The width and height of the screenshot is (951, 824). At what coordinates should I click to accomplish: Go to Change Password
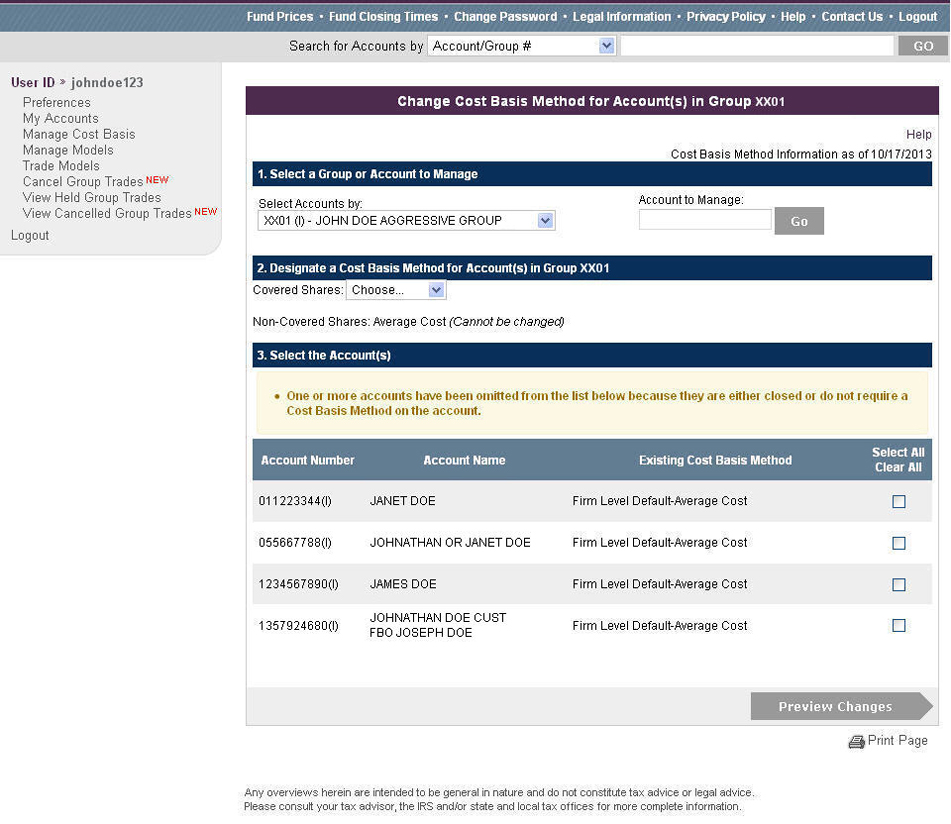505,16
